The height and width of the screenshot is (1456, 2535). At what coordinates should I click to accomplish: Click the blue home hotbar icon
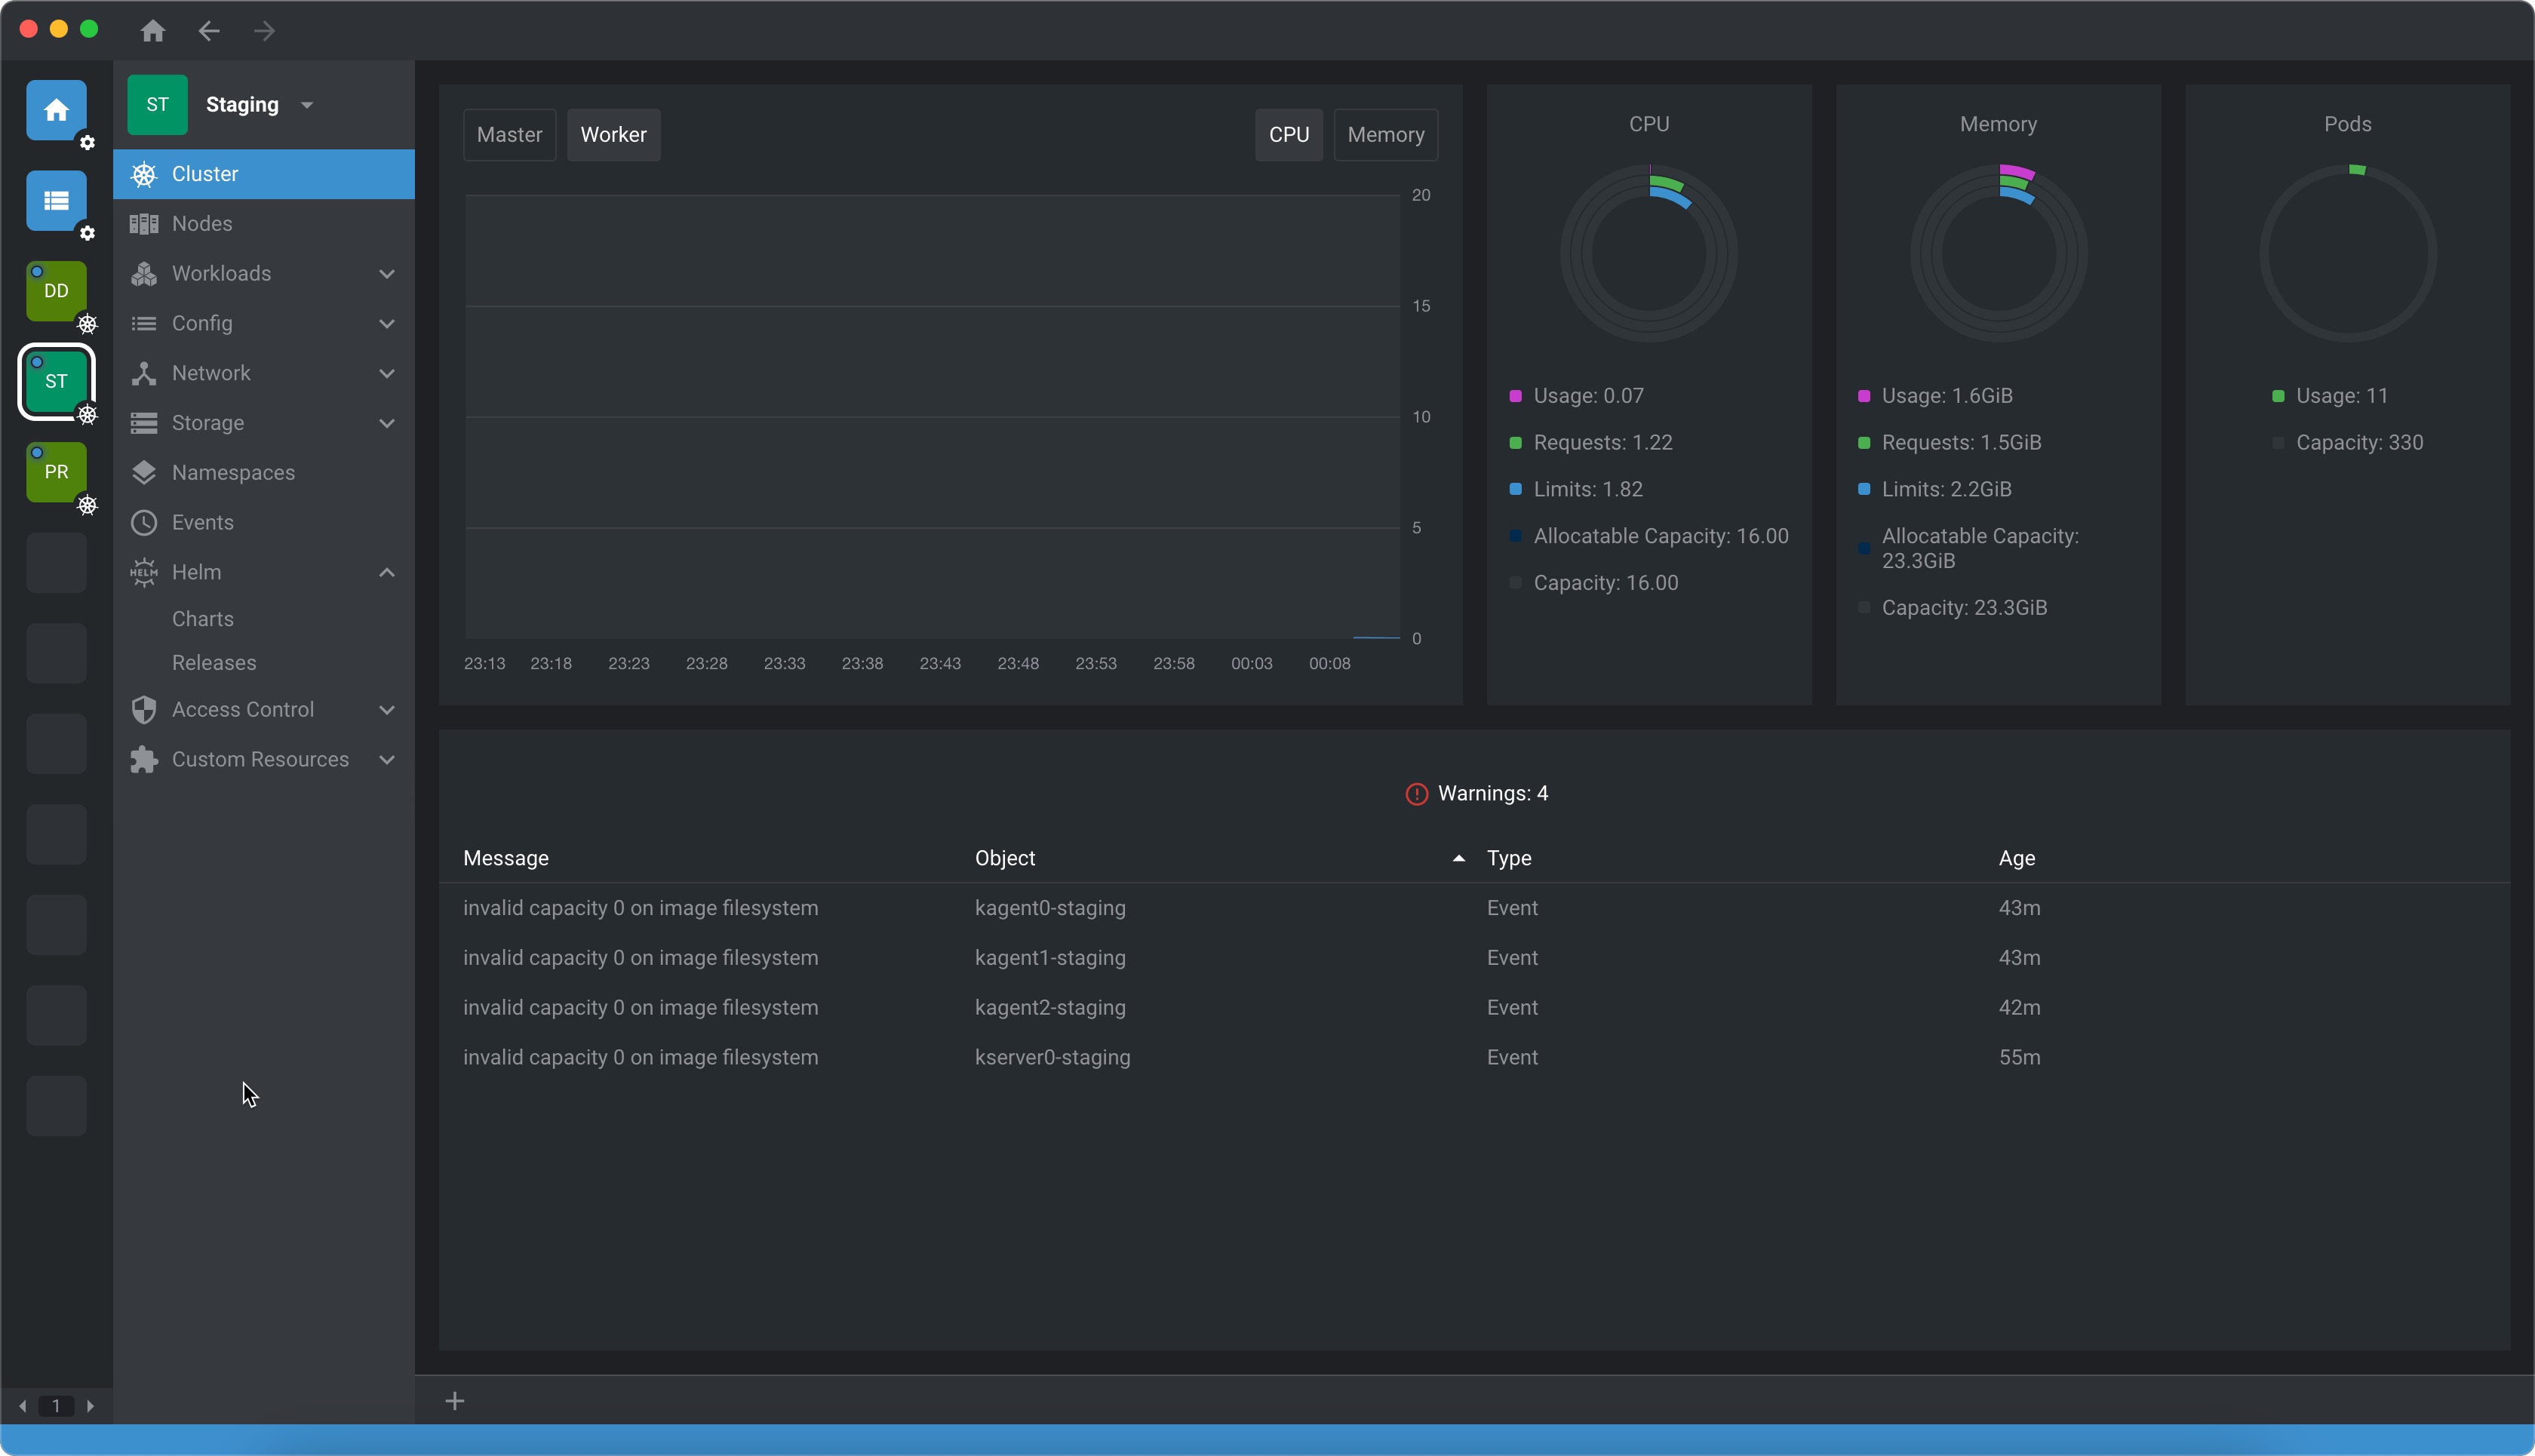click(x=56, y=110)
